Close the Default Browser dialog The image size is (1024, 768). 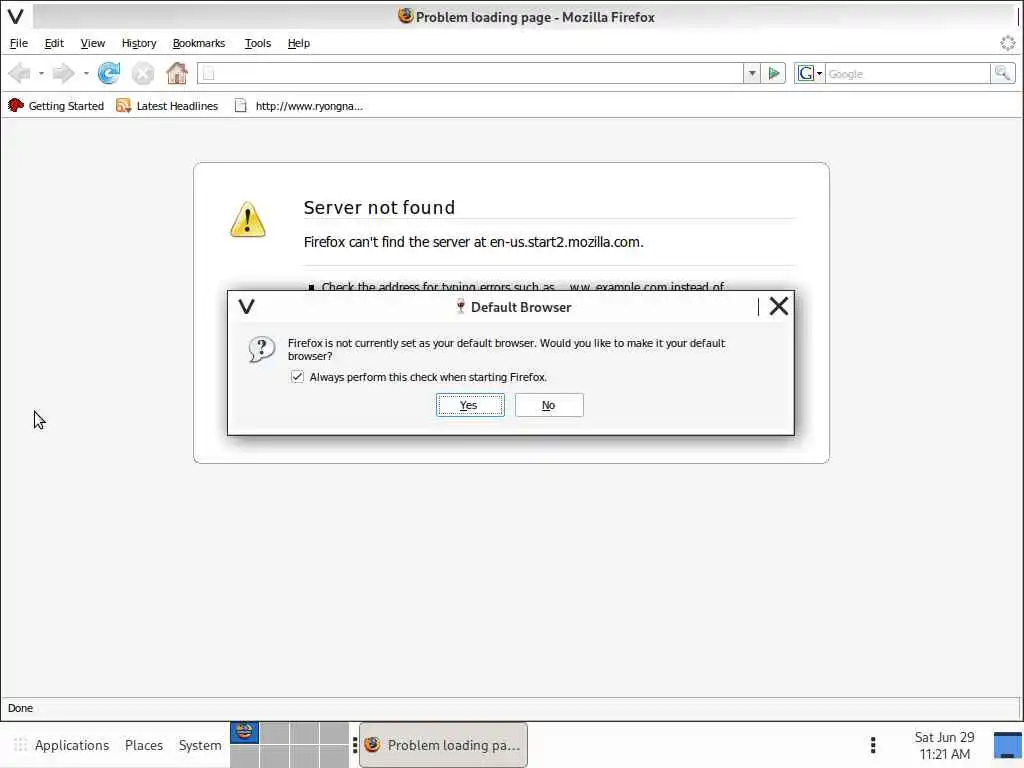[778, 306]
